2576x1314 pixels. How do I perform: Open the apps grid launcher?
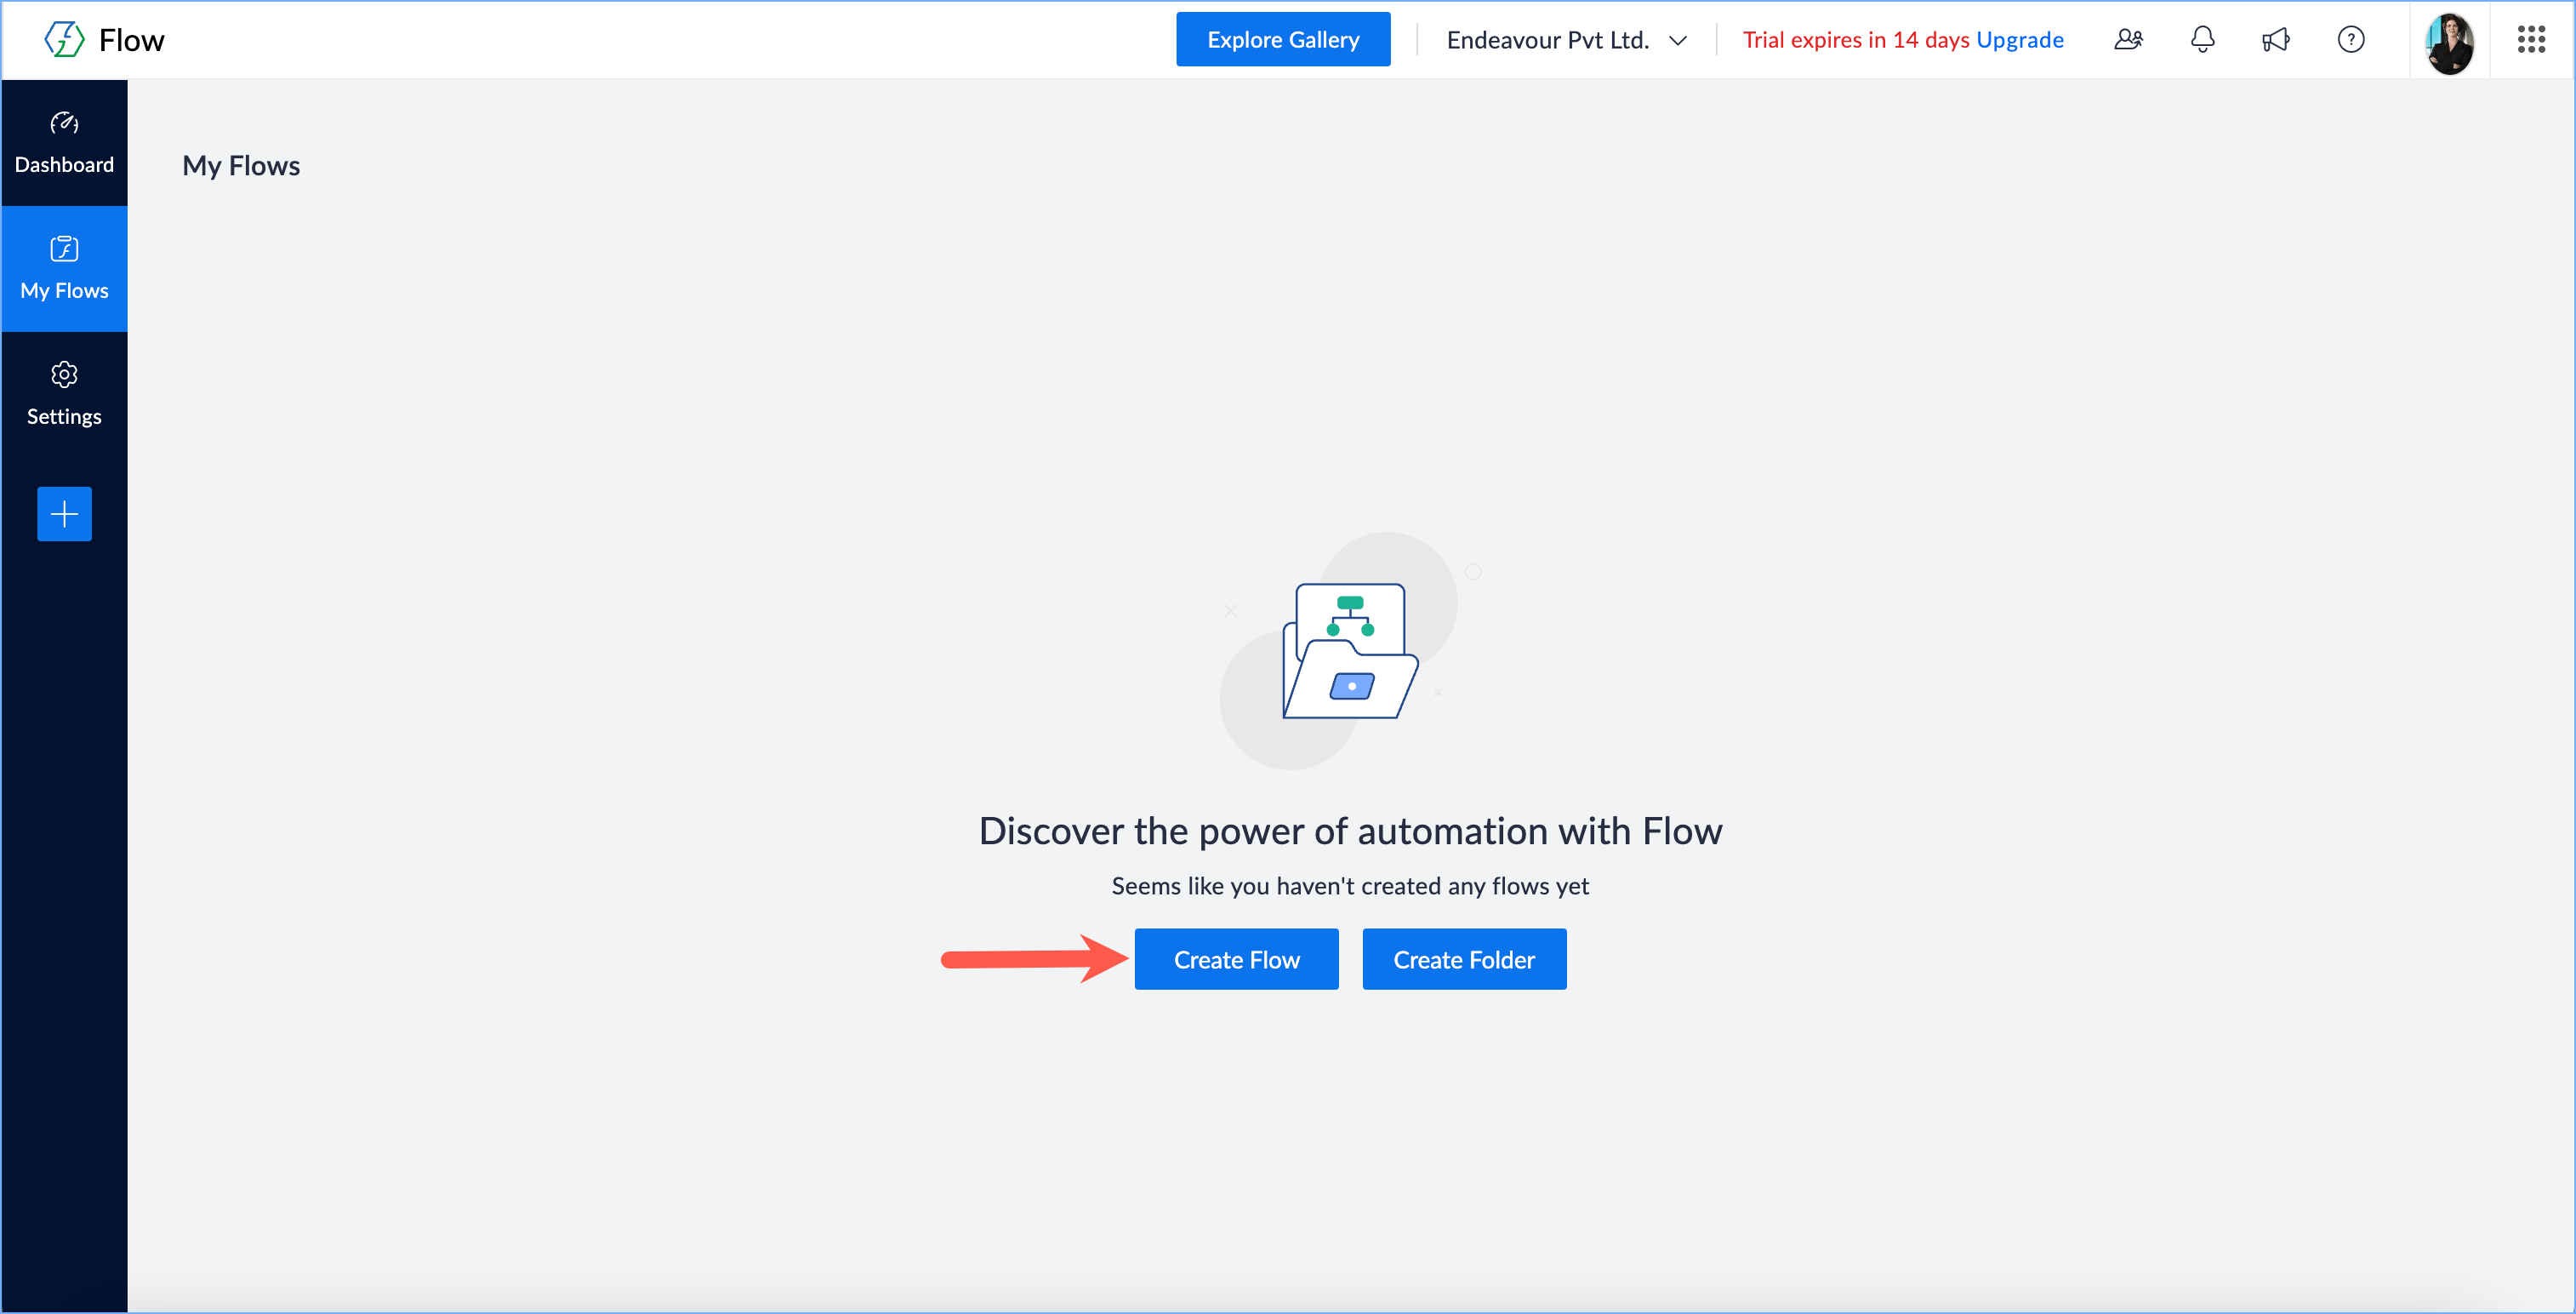pyautogui.click(x=2531, y=40)
